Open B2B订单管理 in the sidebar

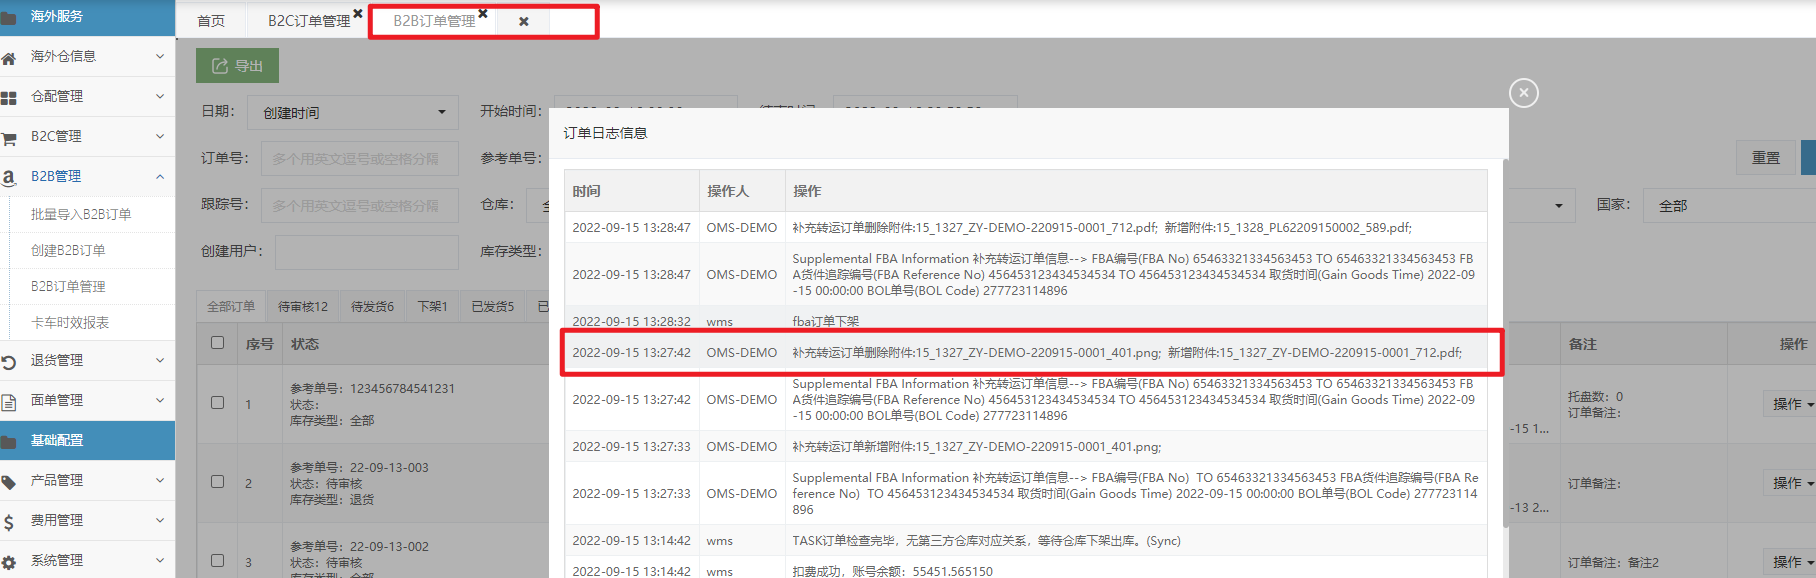pos(68,286)
